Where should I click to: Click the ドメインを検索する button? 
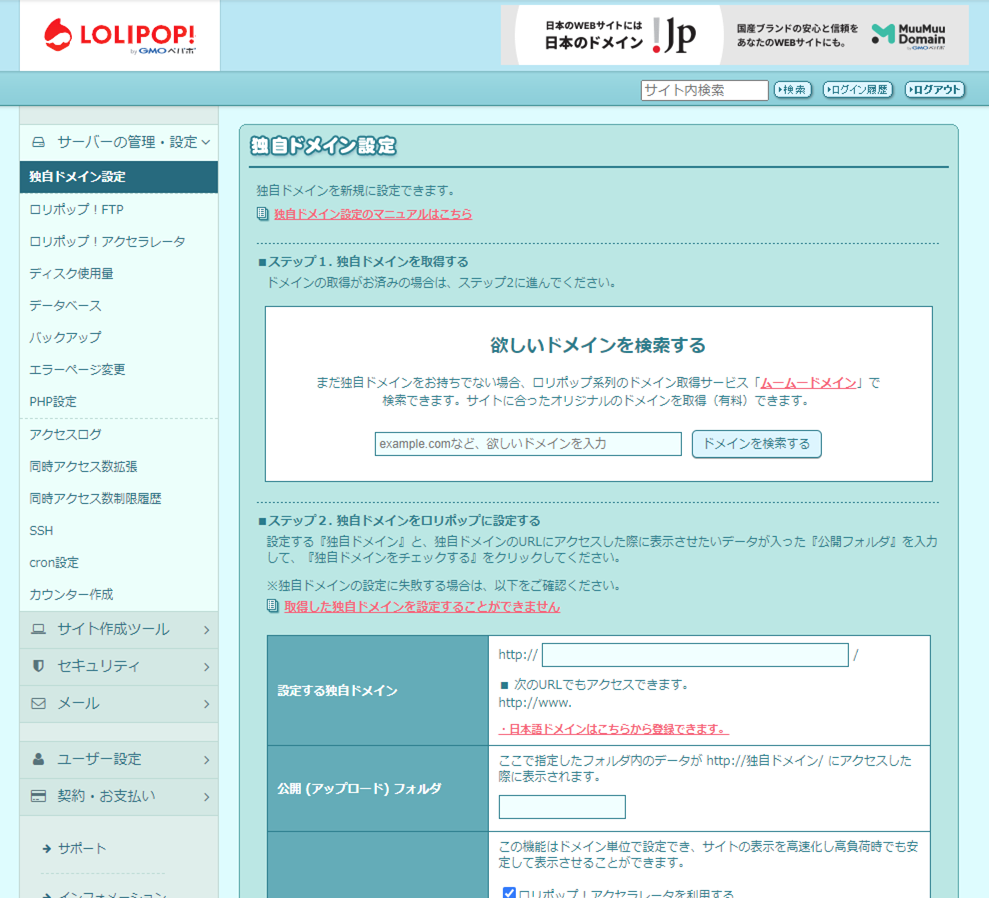pos(755,444)
